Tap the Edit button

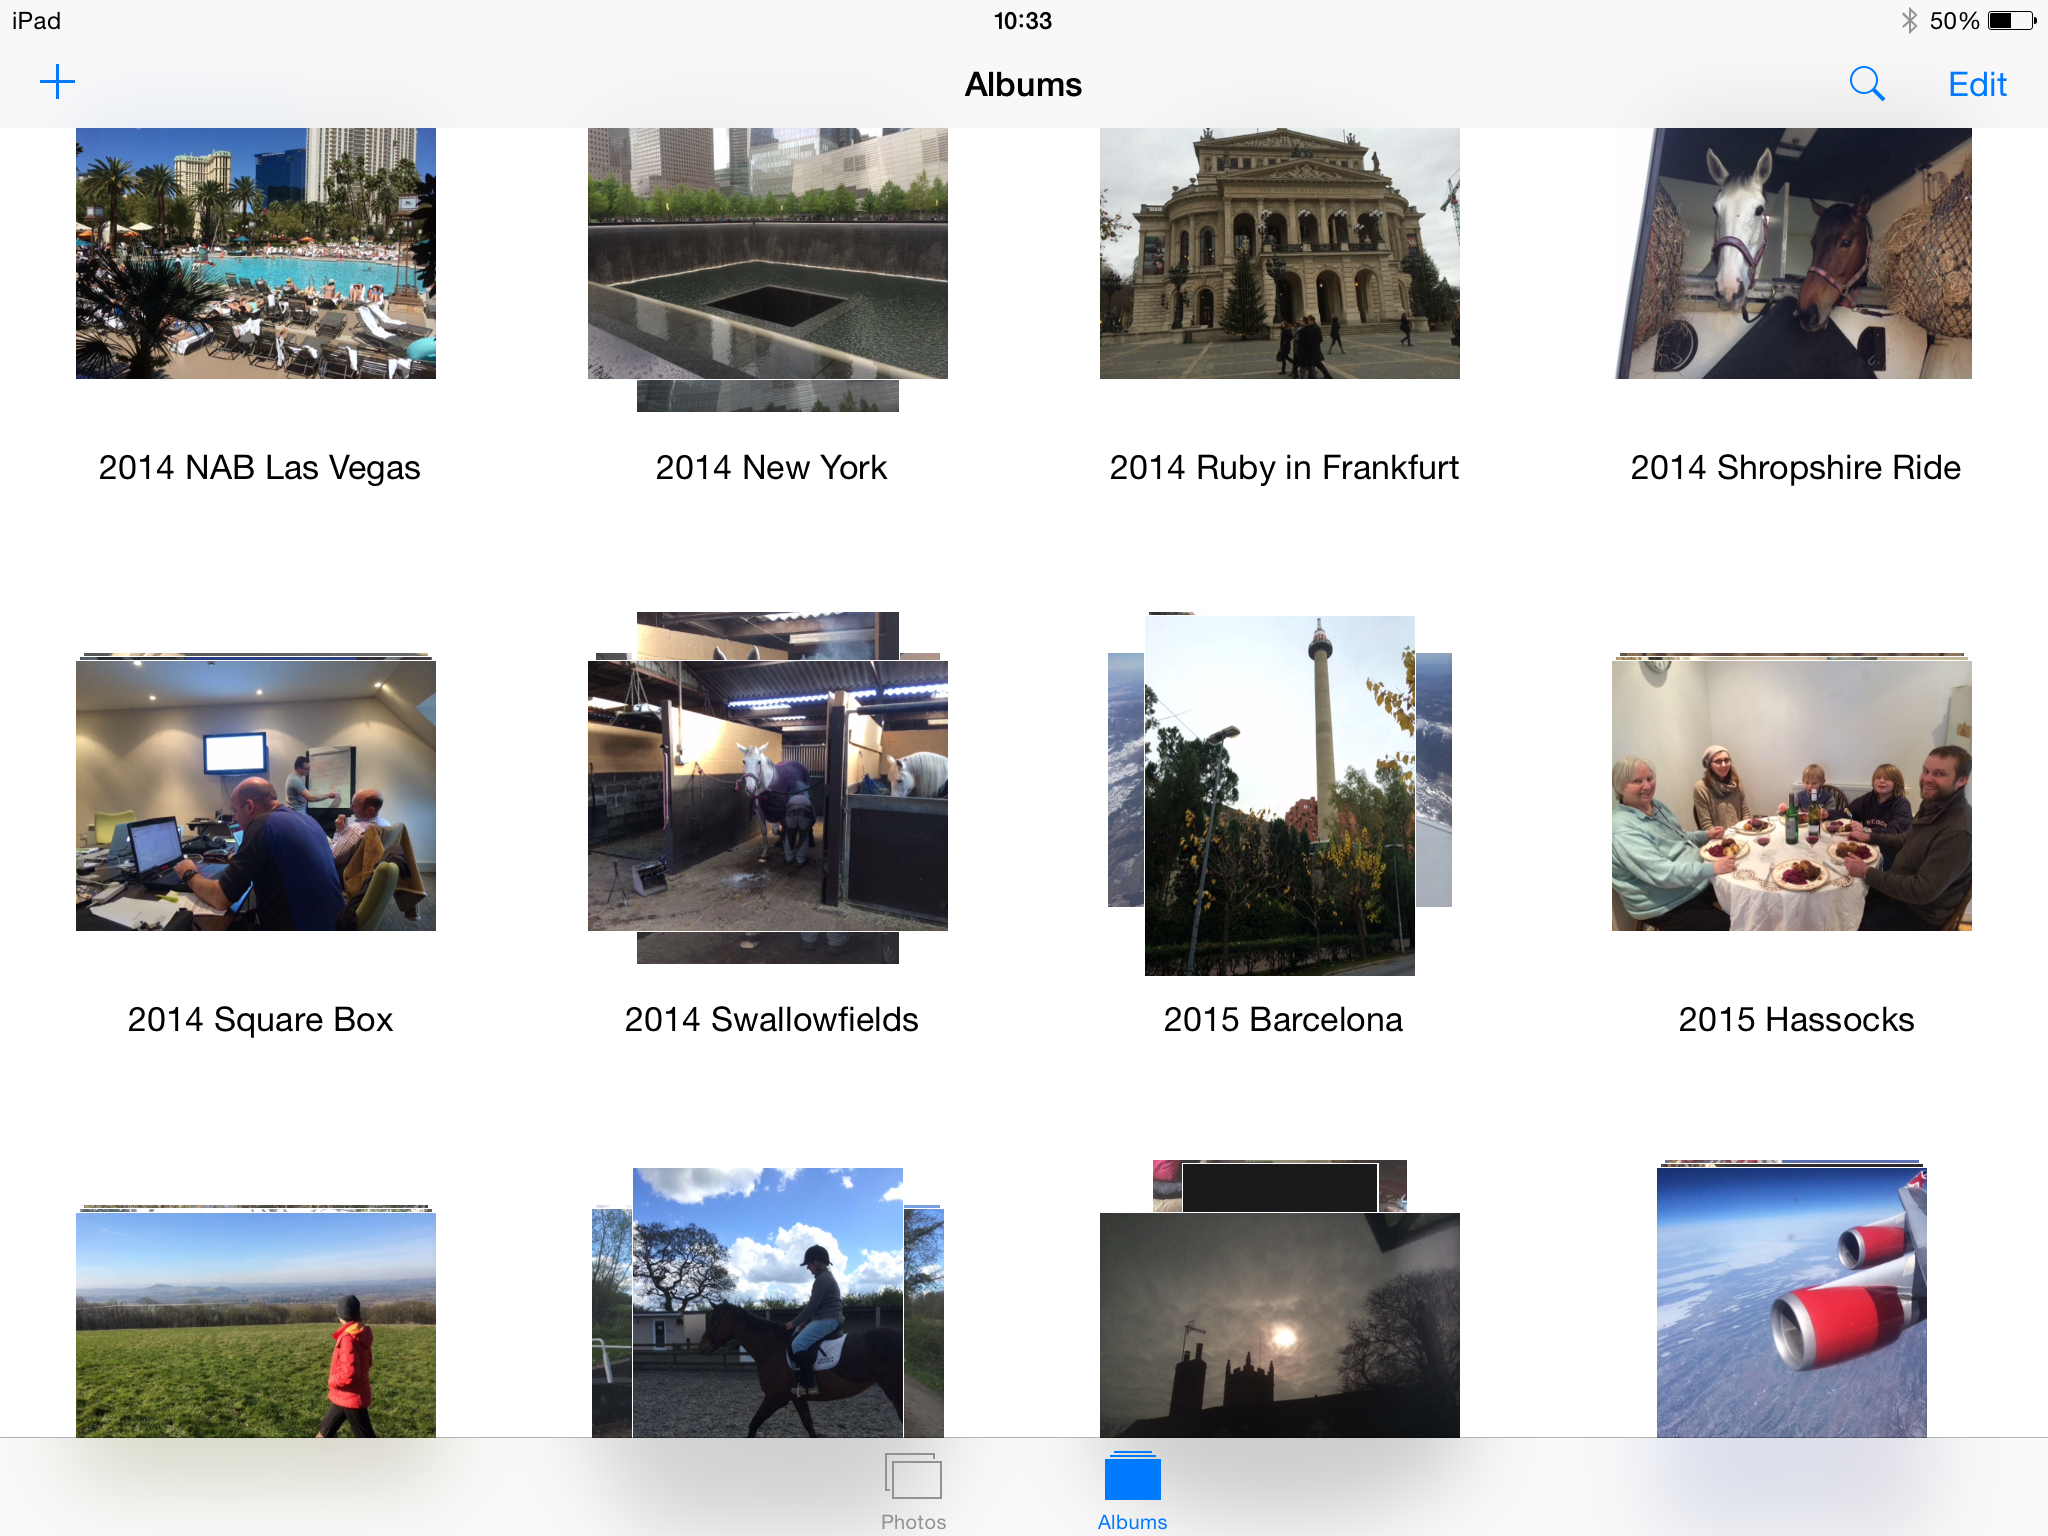point(1977,84)
